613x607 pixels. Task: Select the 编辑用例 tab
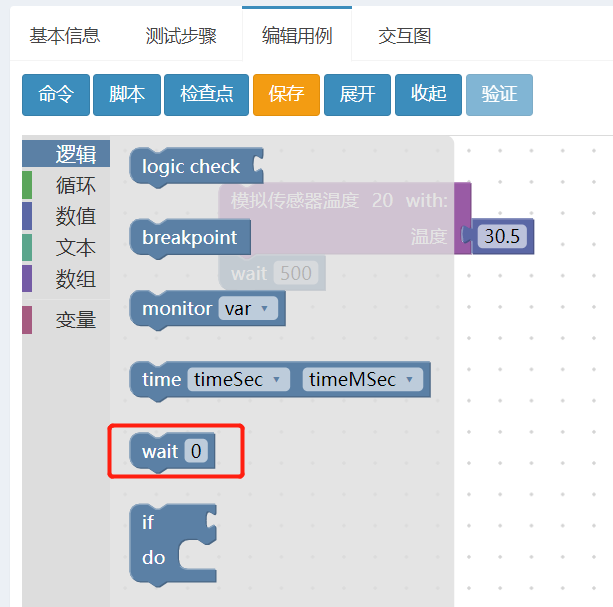click(297, 36)
